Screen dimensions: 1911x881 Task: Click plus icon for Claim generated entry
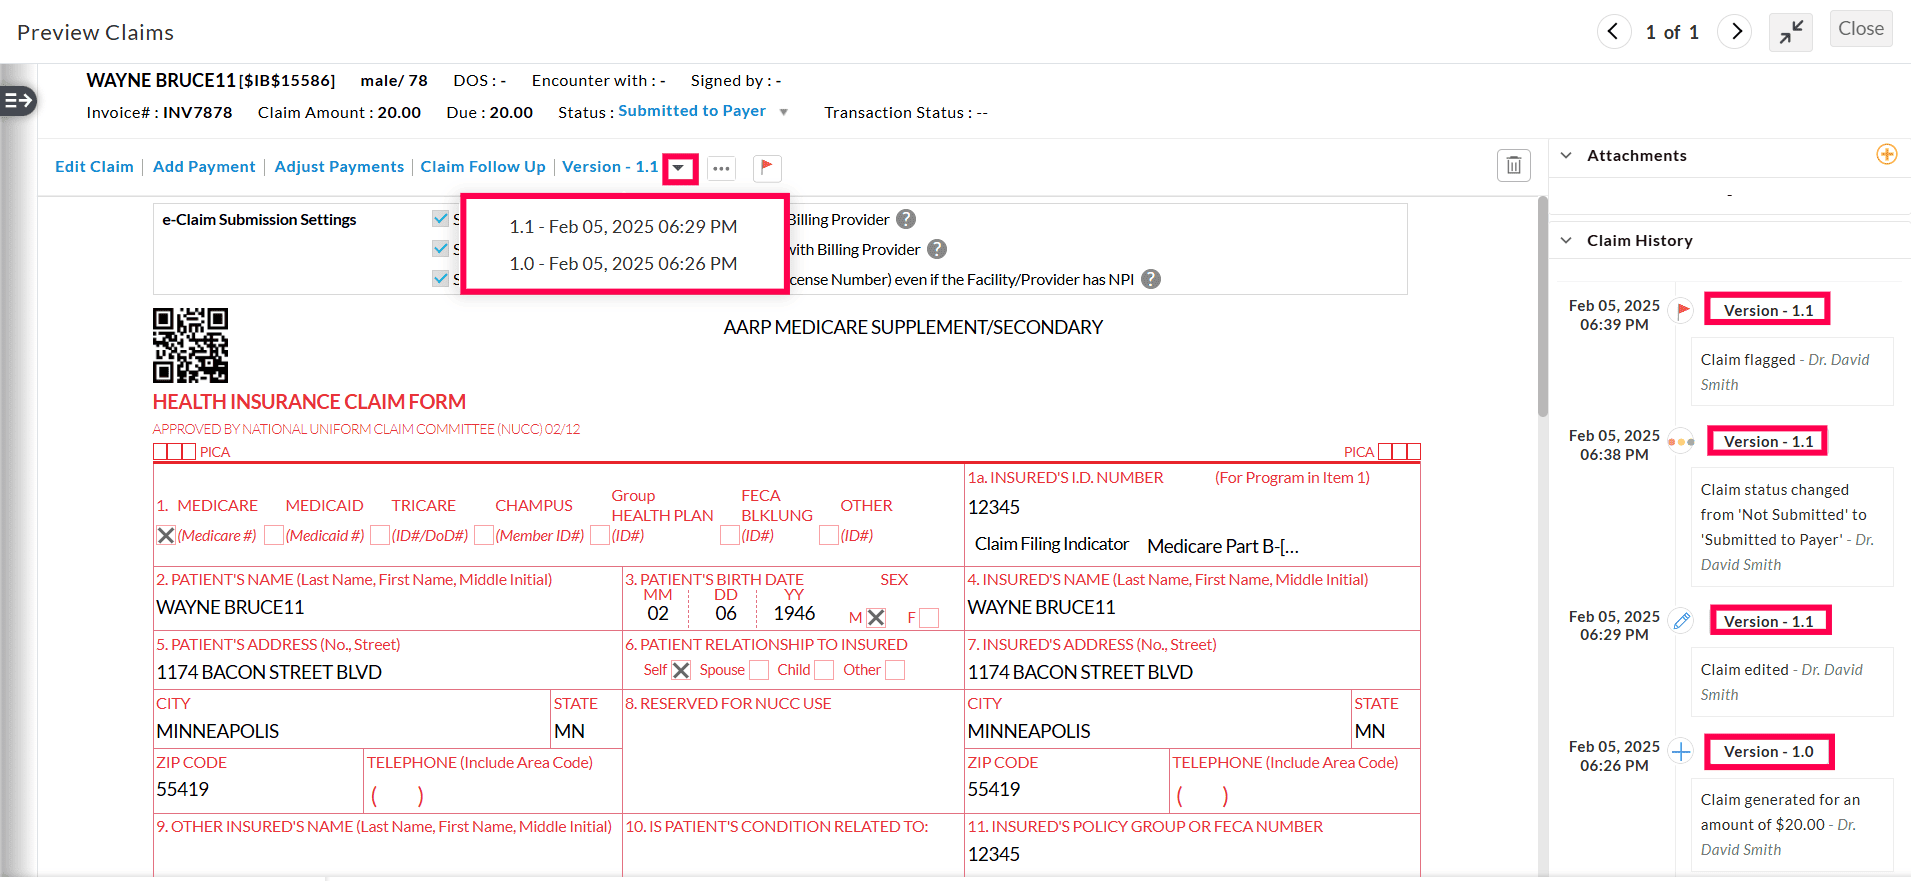[x=1681, y=752]
